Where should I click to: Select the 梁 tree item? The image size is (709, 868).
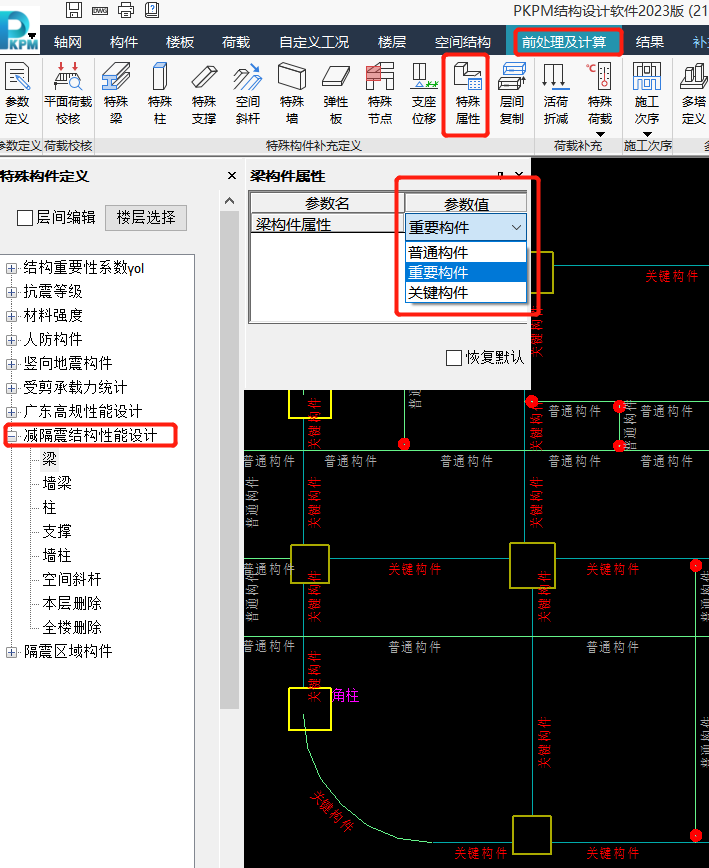pos(50,459)
